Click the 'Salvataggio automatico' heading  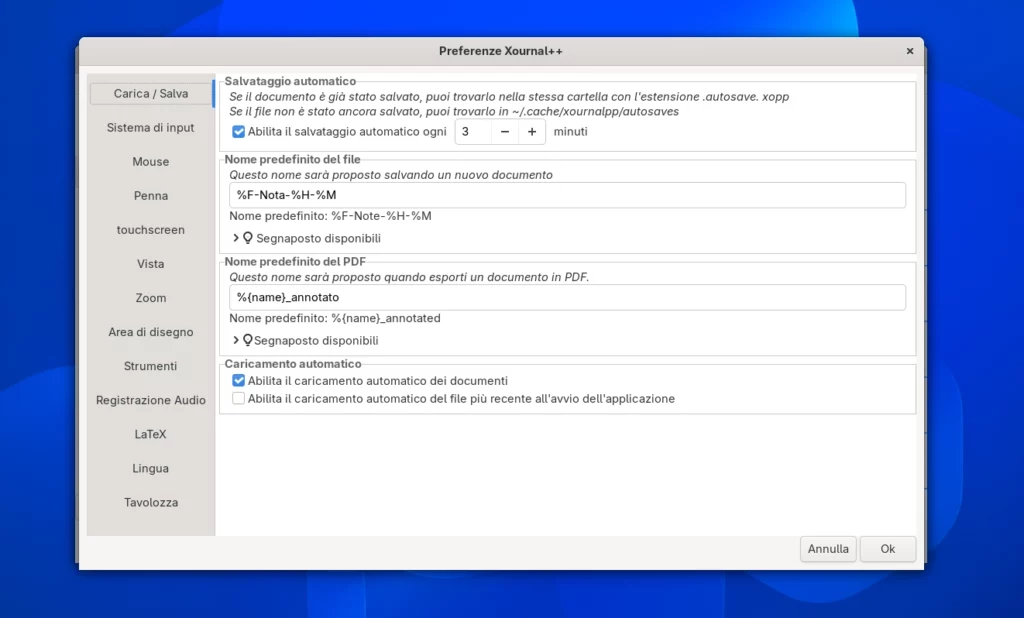(x=290, y=81)
